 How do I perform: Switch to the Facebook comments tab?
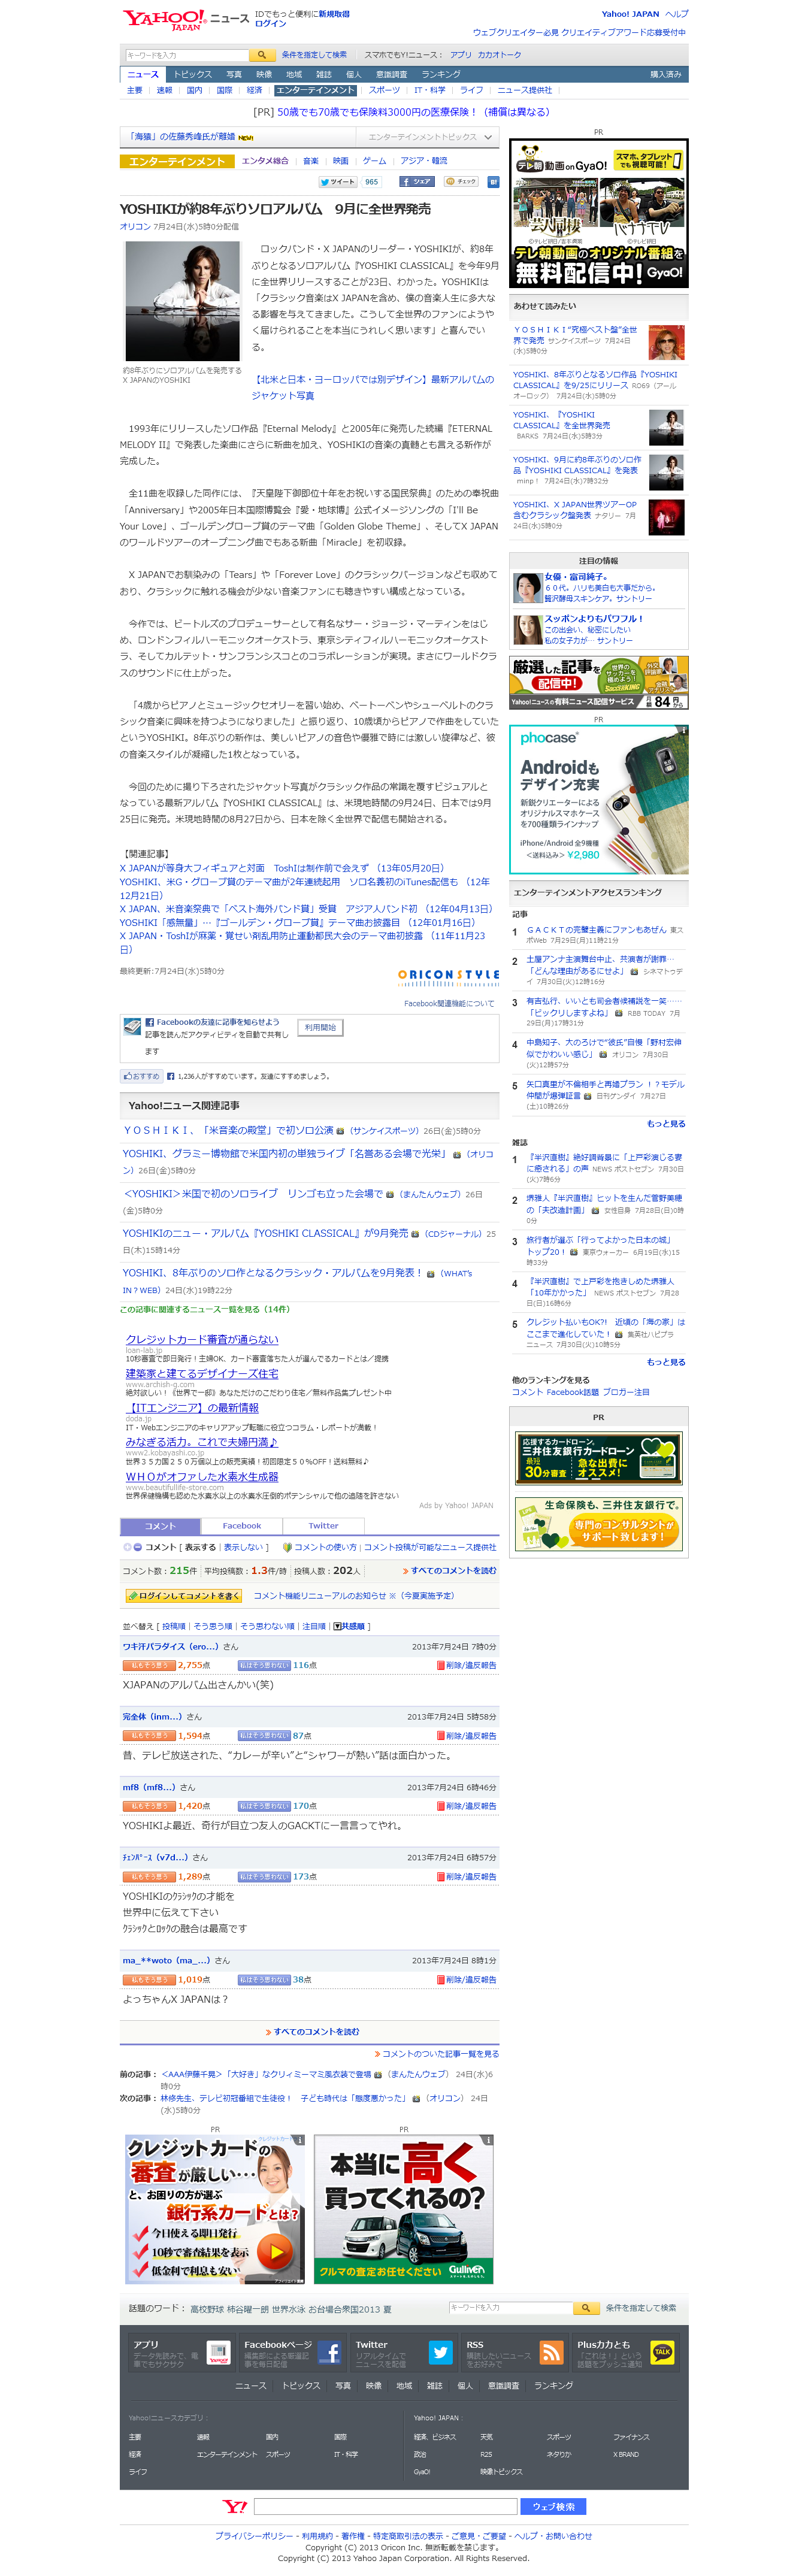click(241, 1526)
